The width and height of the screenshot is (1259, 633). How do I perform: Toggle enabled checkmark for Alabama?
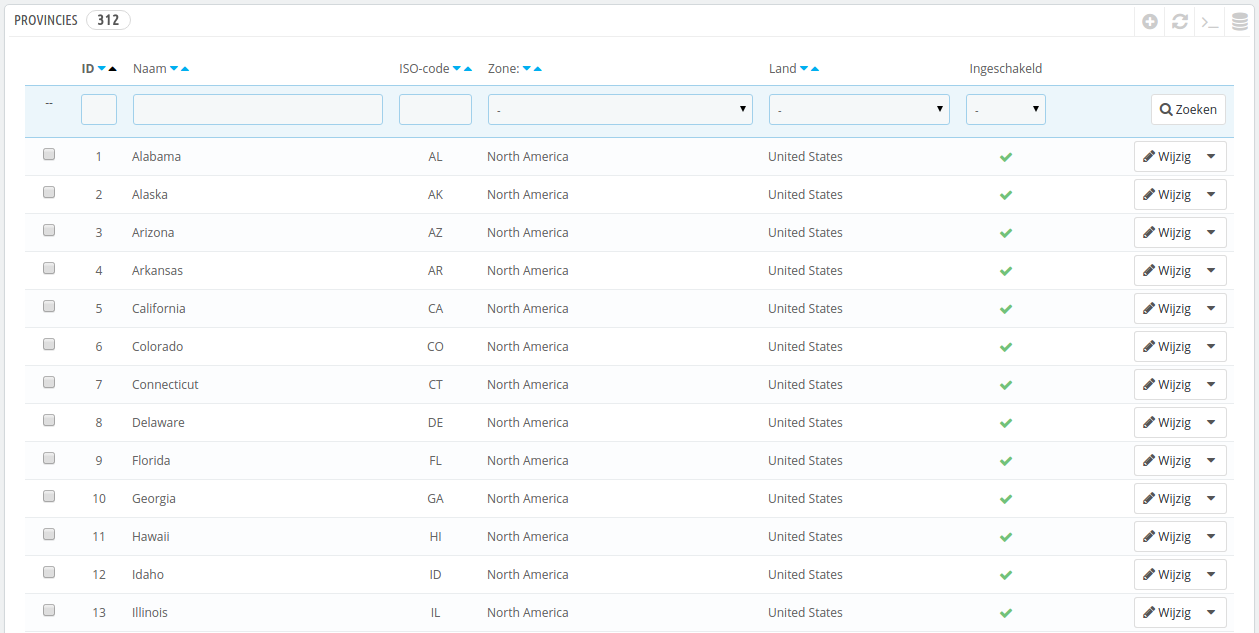click(1006, 157)
